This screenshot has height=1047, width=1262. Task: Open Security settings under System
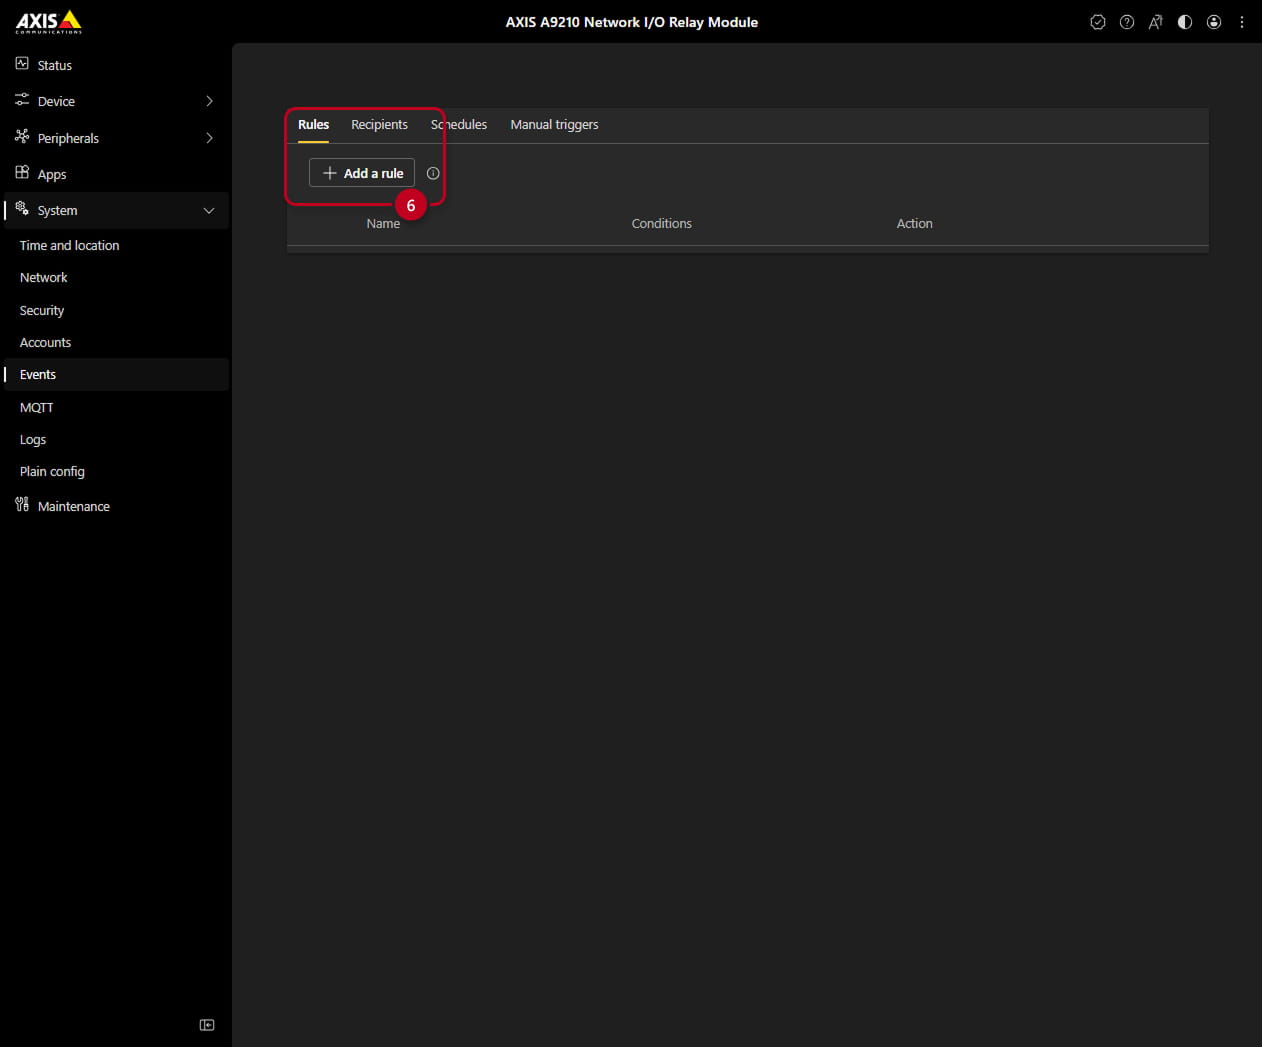(42, 310)
